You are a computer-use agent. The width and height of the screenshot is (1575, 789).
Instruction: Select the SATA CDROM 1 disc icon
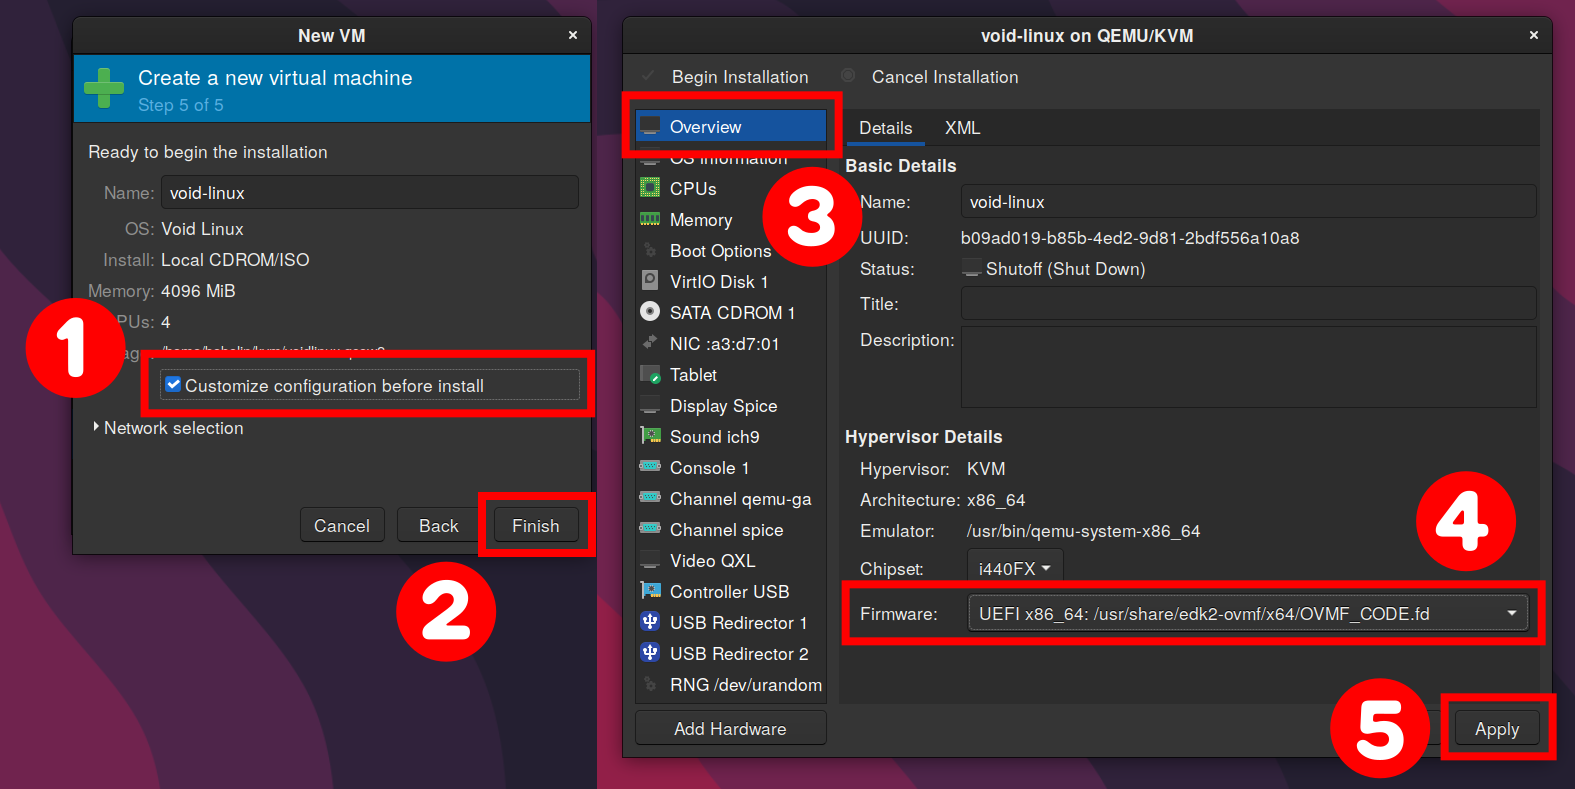(x=650, y=311)
